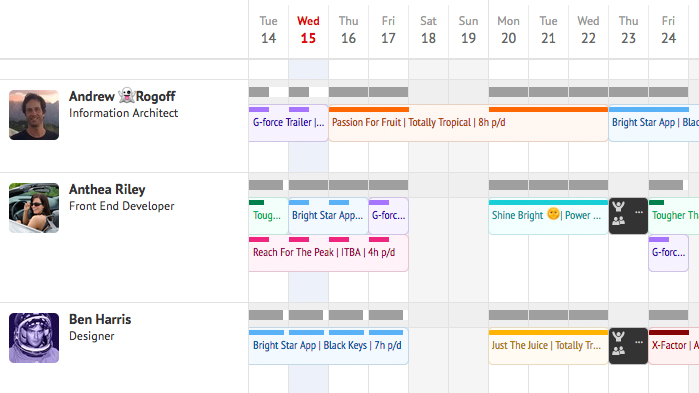Click the orange bar on the Passion For Fruit booking

[x=369, y=109]
